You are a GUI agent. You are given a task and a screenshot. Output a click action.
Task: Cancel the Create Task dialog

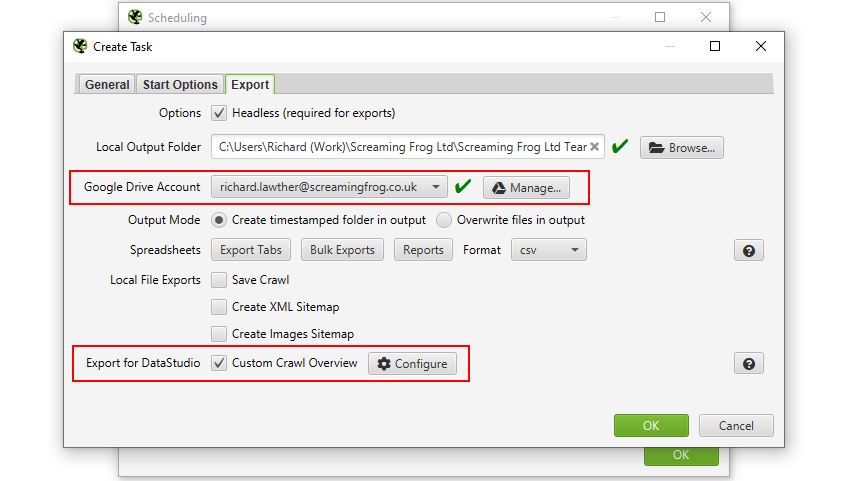click(736, 426)
